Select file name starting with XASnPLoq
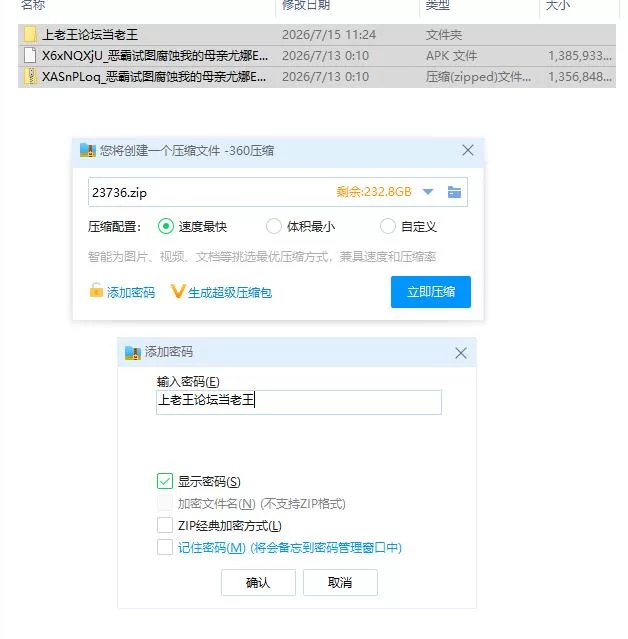This screenshot has height=639, width=628. click(x=154, y=77)
